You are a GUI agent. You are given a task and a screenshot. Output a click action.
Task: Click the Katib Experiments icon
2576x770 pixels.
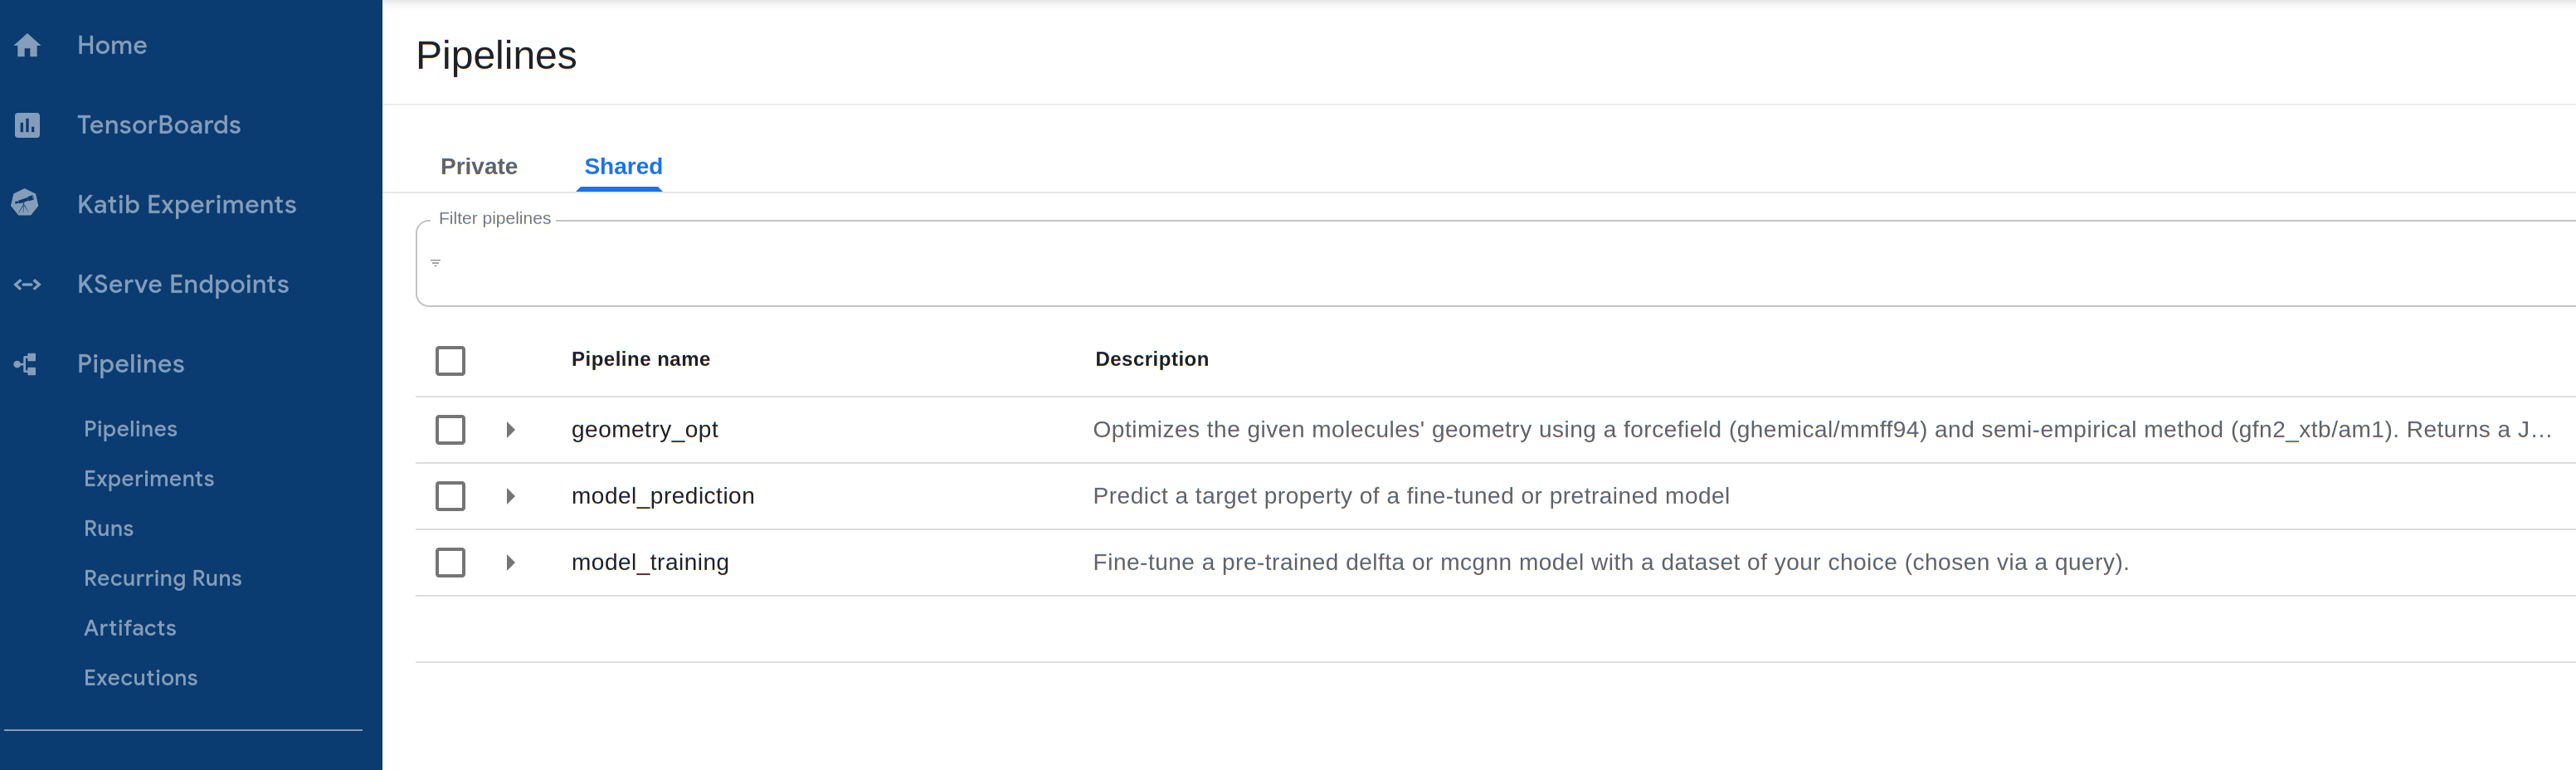tap(26, 204)
